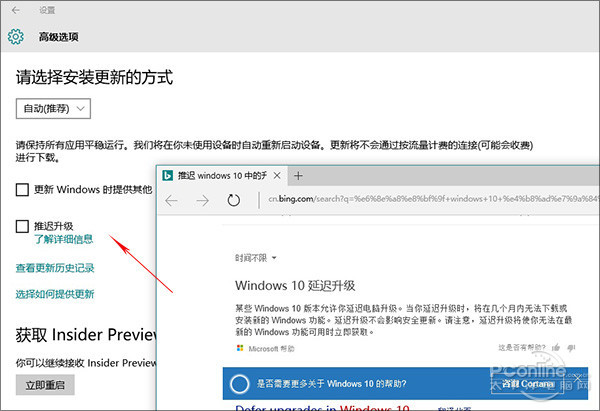Click the Microsoft logo beside 帮助
Screen dimensions: 600x411
click(x=240, y=348)
